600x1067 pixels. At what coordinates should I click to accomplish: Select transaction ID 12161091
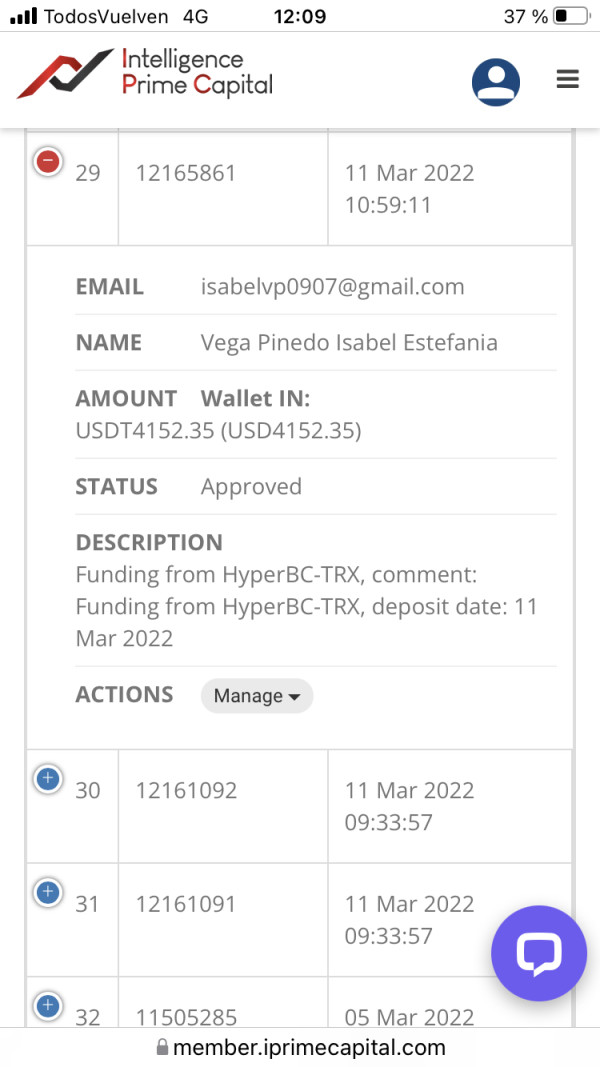[186, 904]
